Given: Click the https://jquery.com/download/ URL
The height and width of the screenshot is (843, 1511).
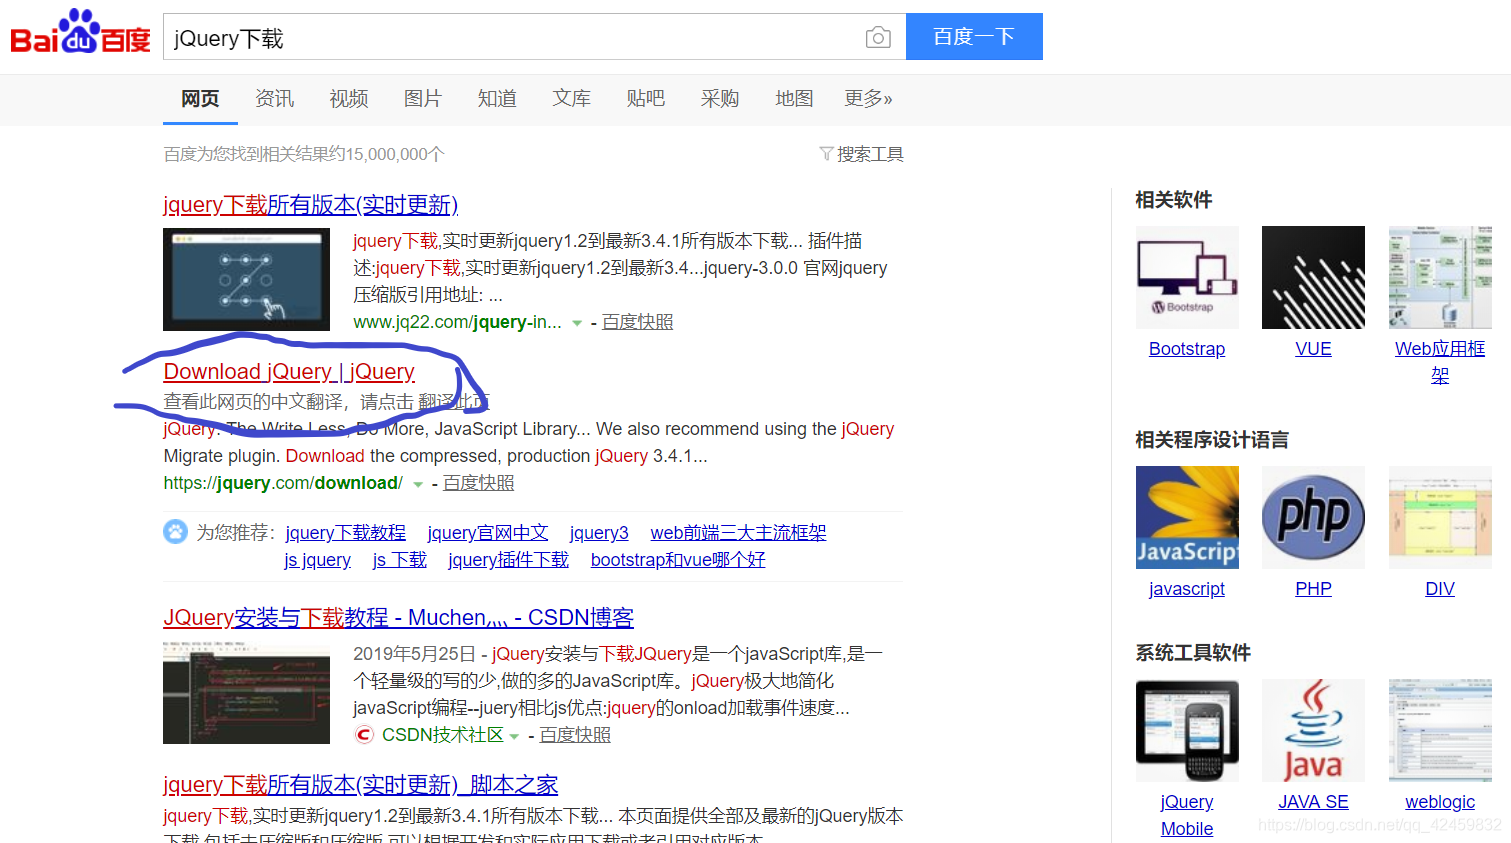Looking at the screenshot, I should tap(283, 483).
